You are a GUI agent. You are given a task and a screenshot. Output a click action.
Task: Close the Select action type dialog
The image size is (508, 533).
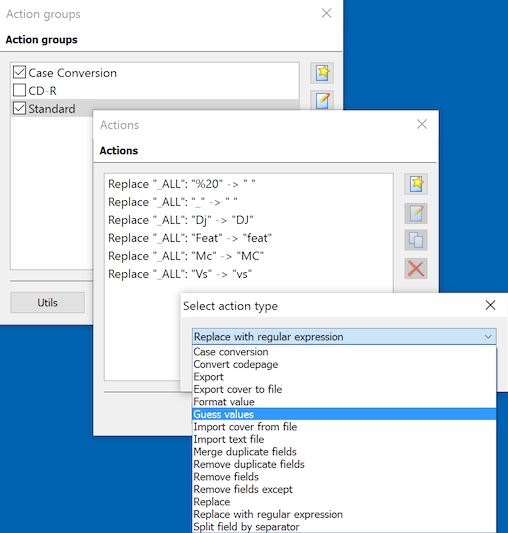(x=490, y=305)
